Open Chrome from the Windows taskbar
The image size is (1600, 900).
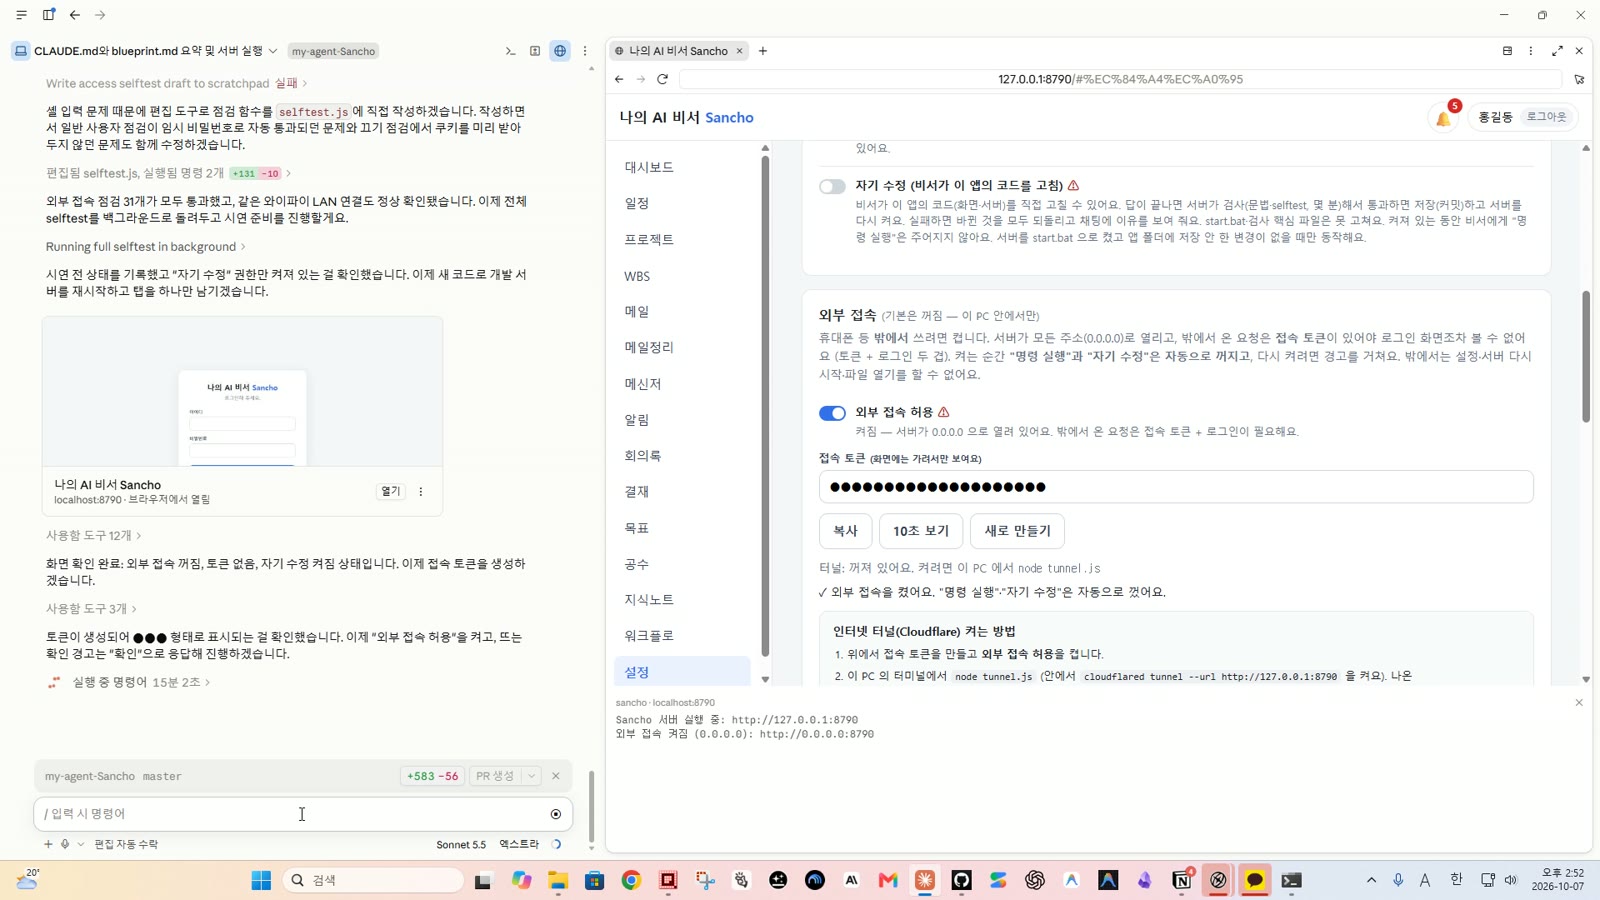coord(631,880)
